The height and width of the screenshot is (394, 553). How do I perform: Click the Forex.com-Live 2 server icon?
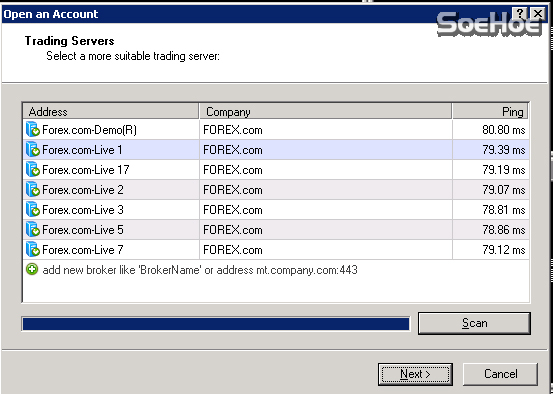tap(33, 190)
